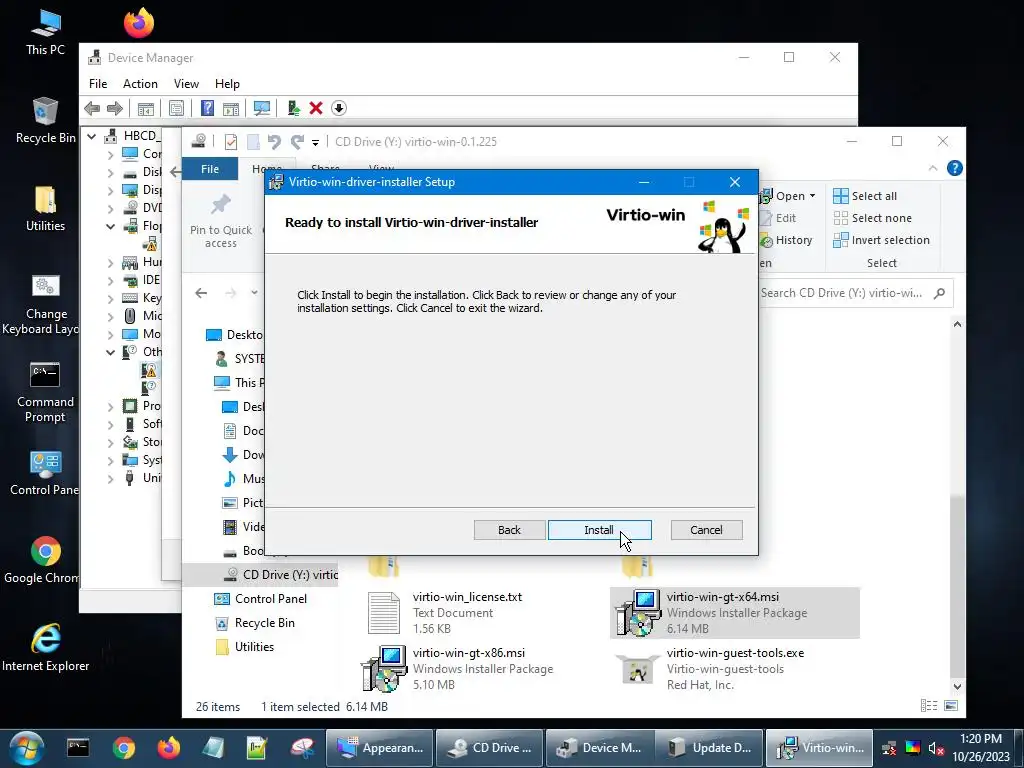Click the Properties icon in Device Manager toolbar

click(x=176, y=108)
